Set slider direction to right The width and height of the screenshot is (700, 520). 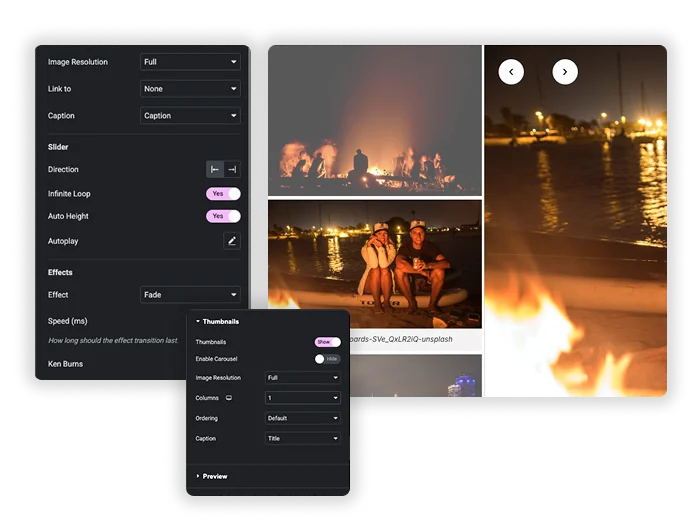(232, 170)
